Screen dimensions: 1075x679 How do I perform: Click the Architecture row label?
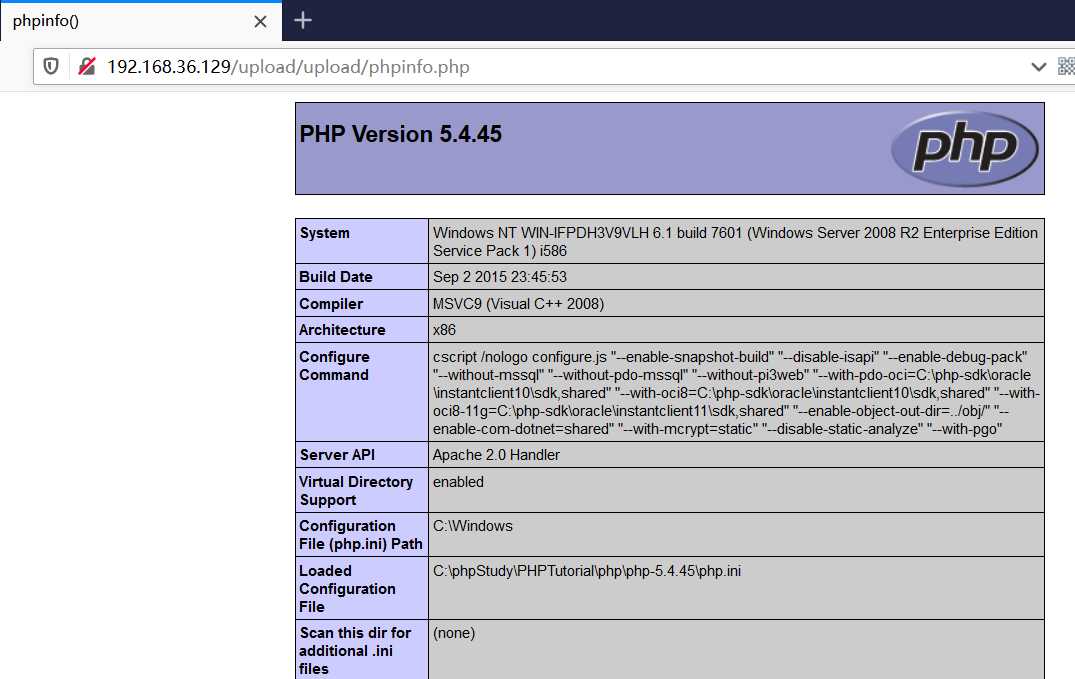coord(342,330)
